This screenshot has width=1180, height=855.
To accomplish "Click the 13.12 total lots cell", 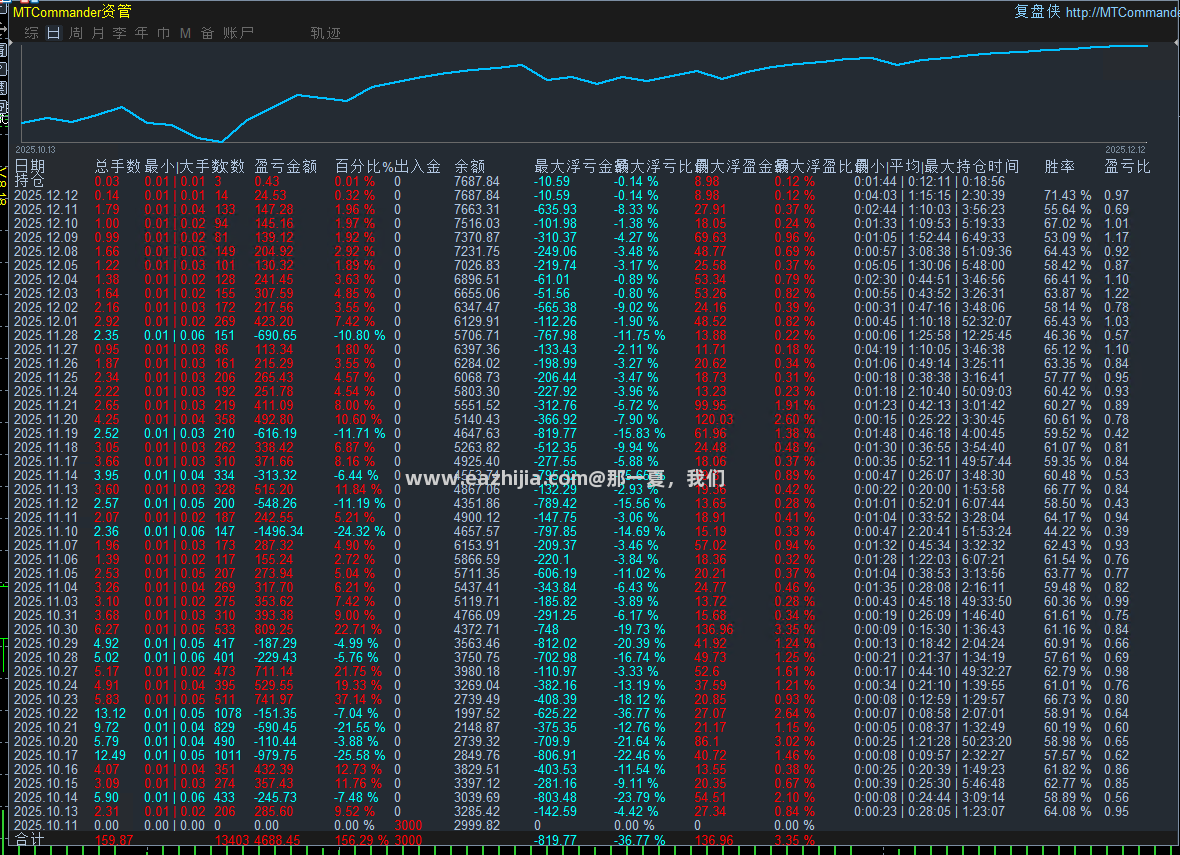I will pos(110,714).
